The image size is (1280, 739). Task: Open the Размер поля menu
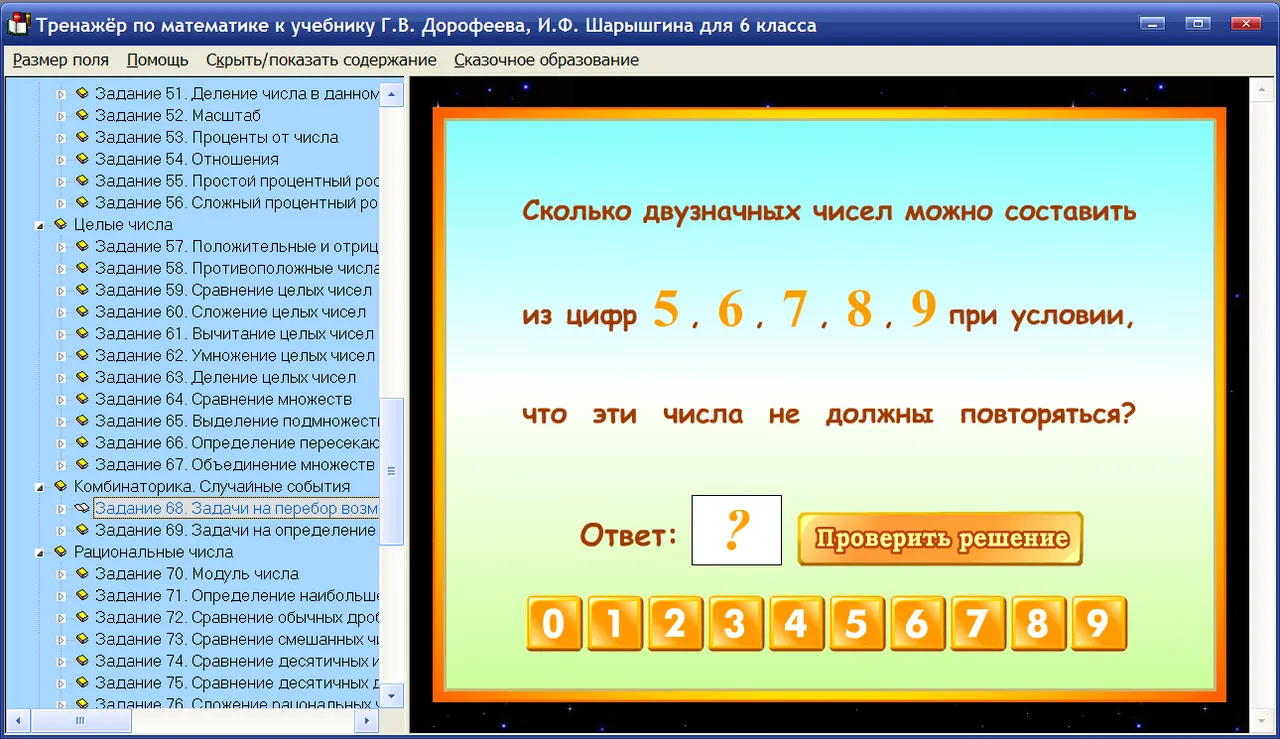coord(61,60)
